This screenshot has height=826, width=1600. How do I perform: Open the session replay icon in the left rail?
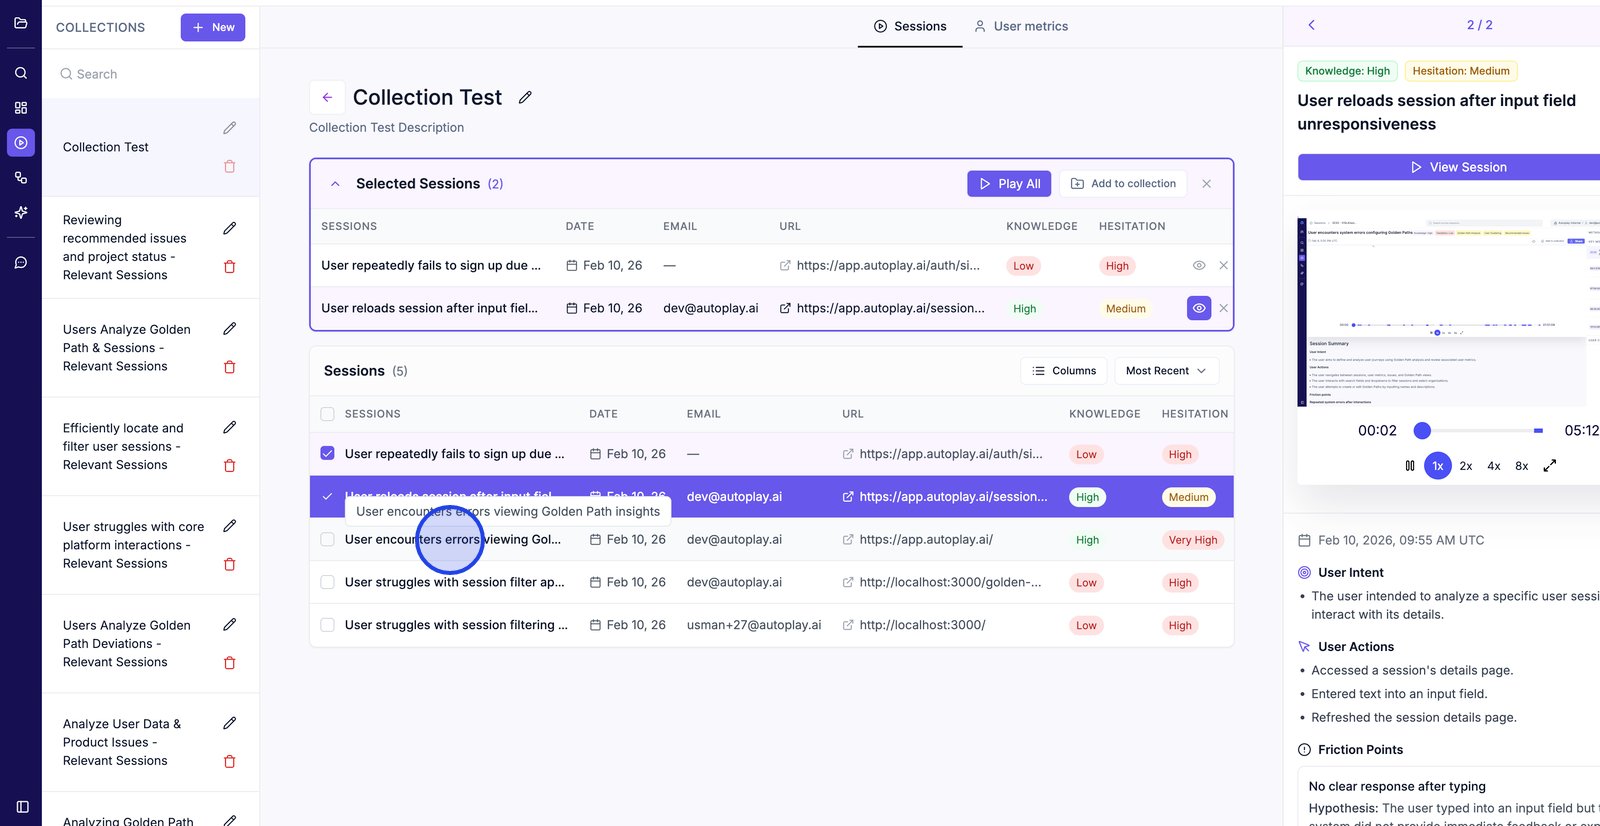point(21,143)
